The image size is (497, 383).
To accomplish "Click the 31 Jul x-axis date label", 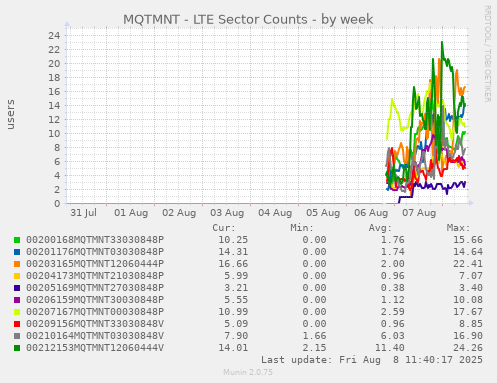I will click(x=83, y=213).
